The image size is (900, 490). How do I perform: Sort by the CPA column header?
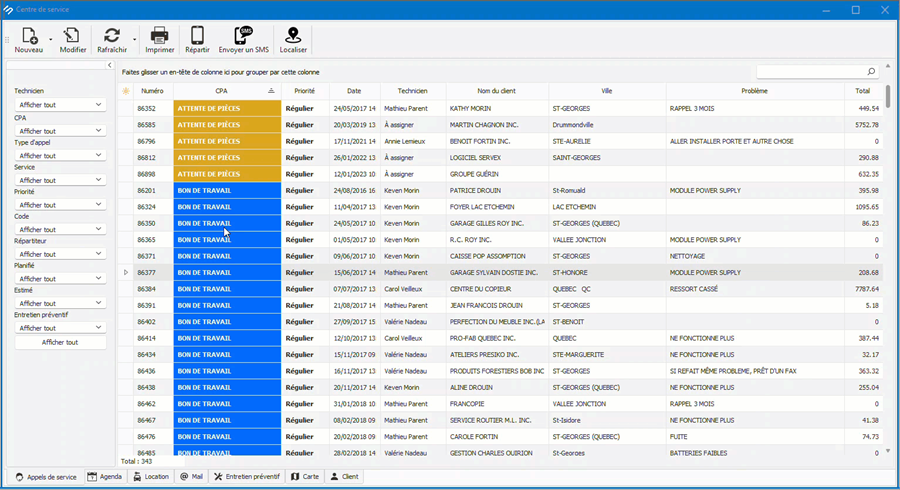point(221,91)
